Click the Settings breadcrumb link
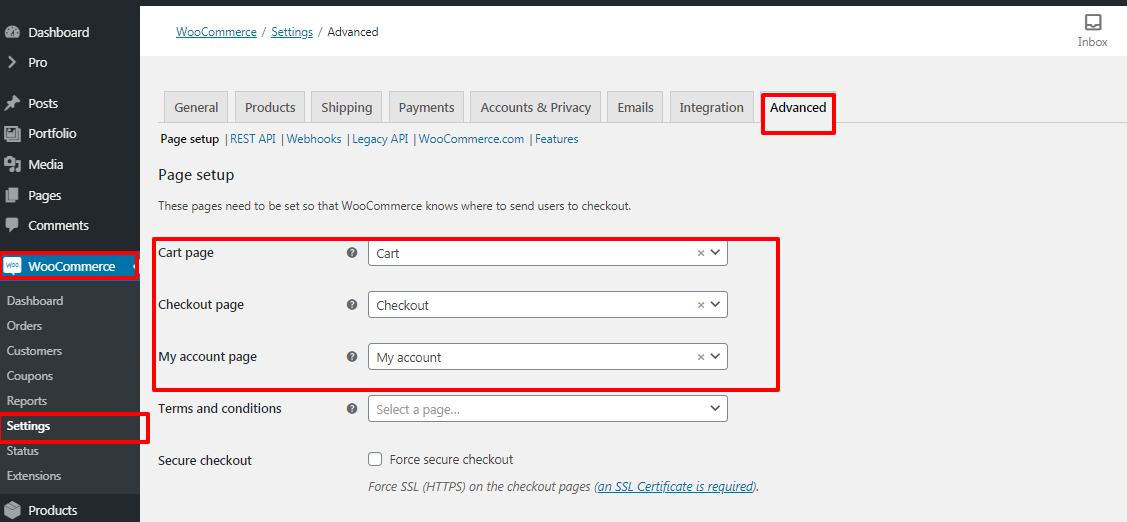The image size is (1127, 522). coord(292,32)
